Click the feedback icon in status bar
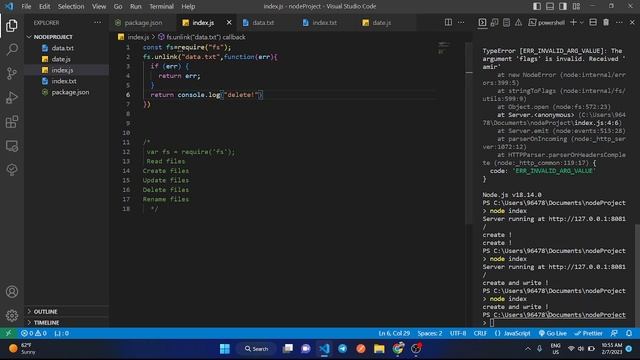The height and width of the screenshot is (360, 640). pyautogui.click(x=614, y=333)
